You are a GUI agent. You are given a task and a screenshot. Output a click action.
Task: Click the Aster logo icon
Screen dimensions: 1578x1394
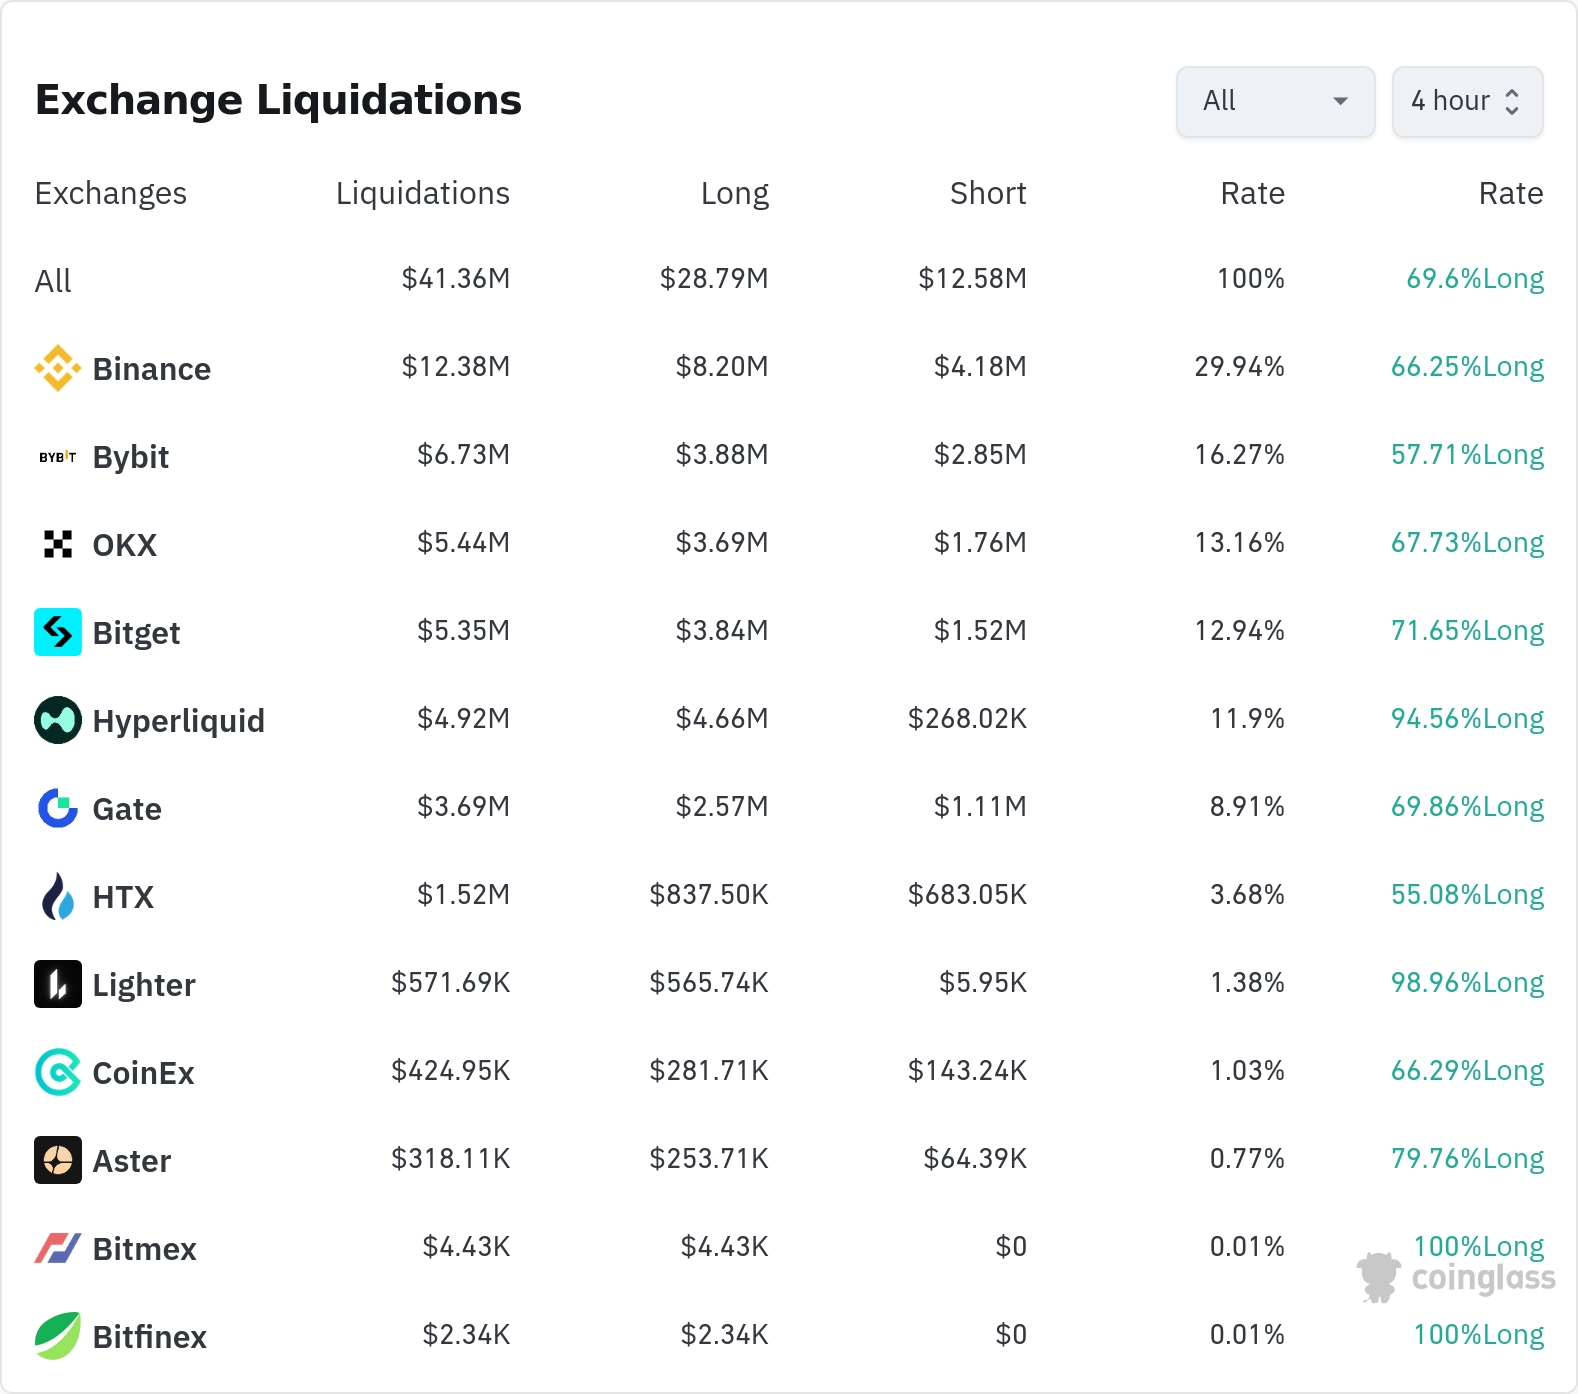coord(58,1160)
